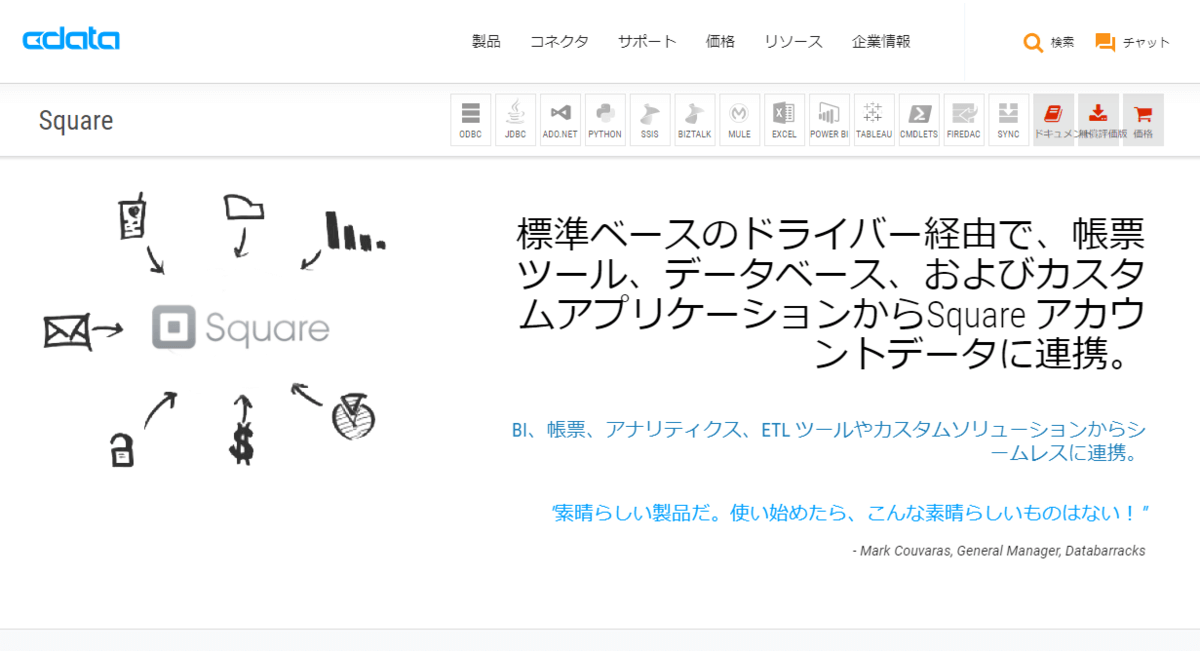The height and width of the screenshot is (651, 1200).
Task: Open the ODBC driver icon
Action: click(471, 120)
